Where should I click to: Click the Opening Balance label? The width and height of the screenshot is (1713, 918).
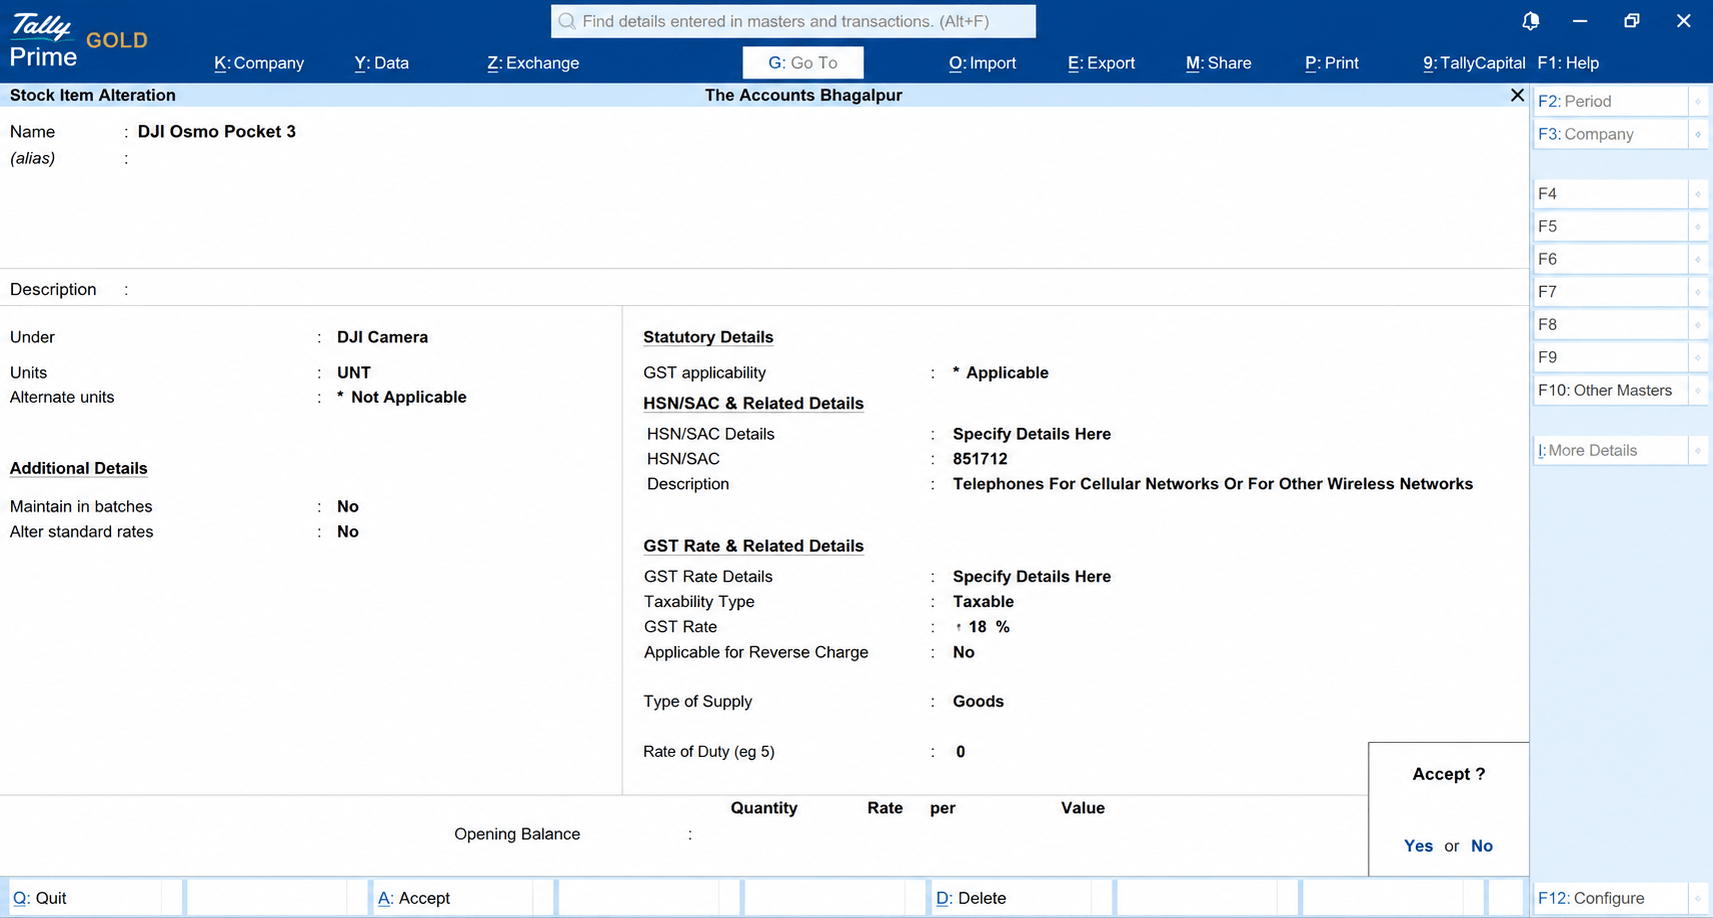pos(517,834)
